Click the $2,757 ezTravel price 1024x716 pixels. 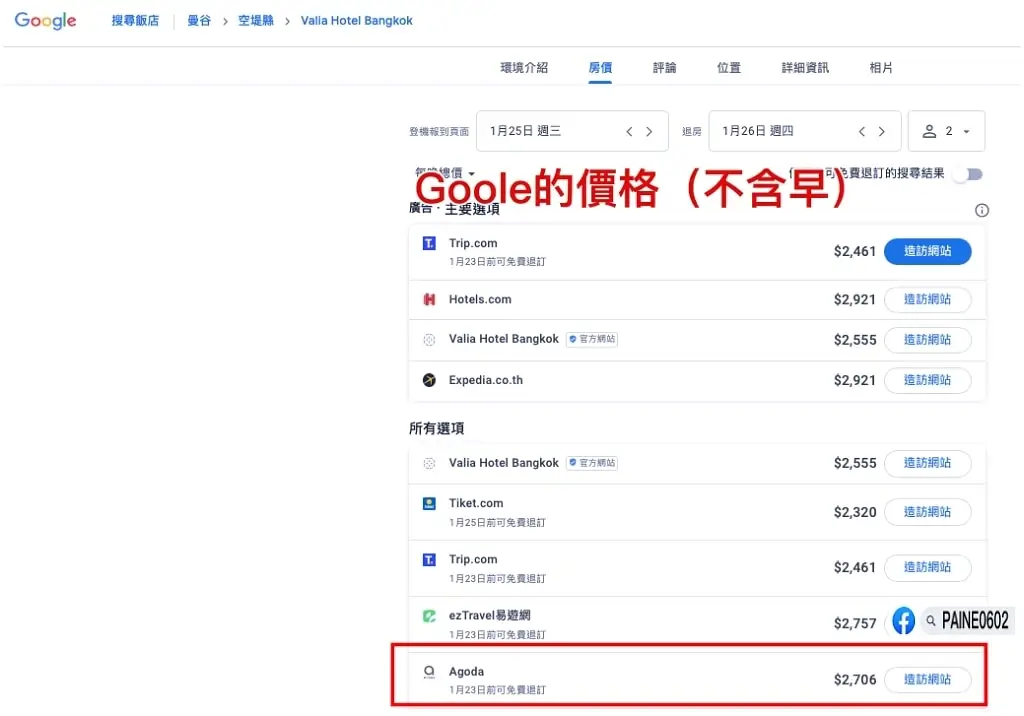(x=855, y=624)
